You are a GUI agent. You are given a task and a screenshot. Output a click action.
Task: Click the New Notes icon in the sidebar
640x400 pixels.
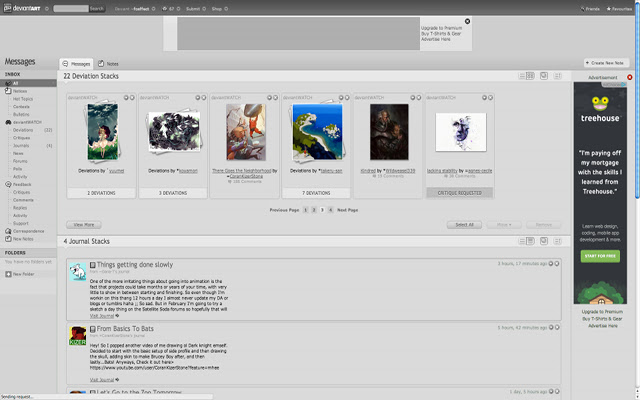coord(8,239)
